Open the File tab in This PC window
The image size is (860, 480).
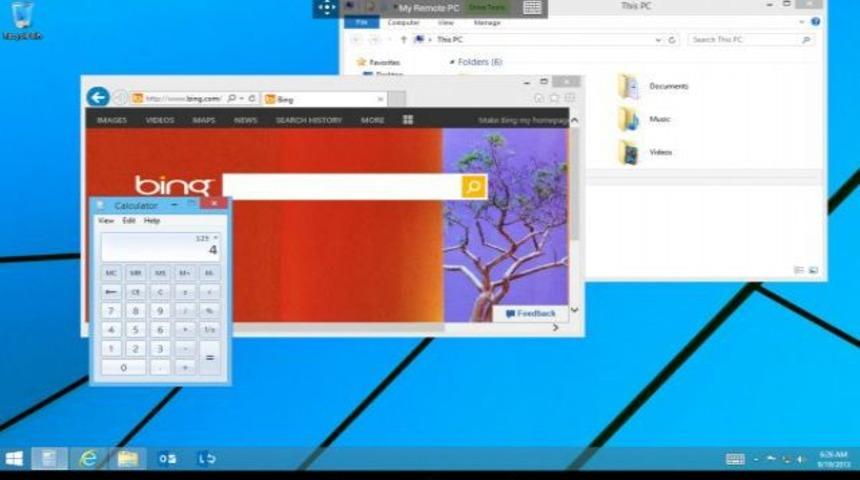(x=361, y=22)
